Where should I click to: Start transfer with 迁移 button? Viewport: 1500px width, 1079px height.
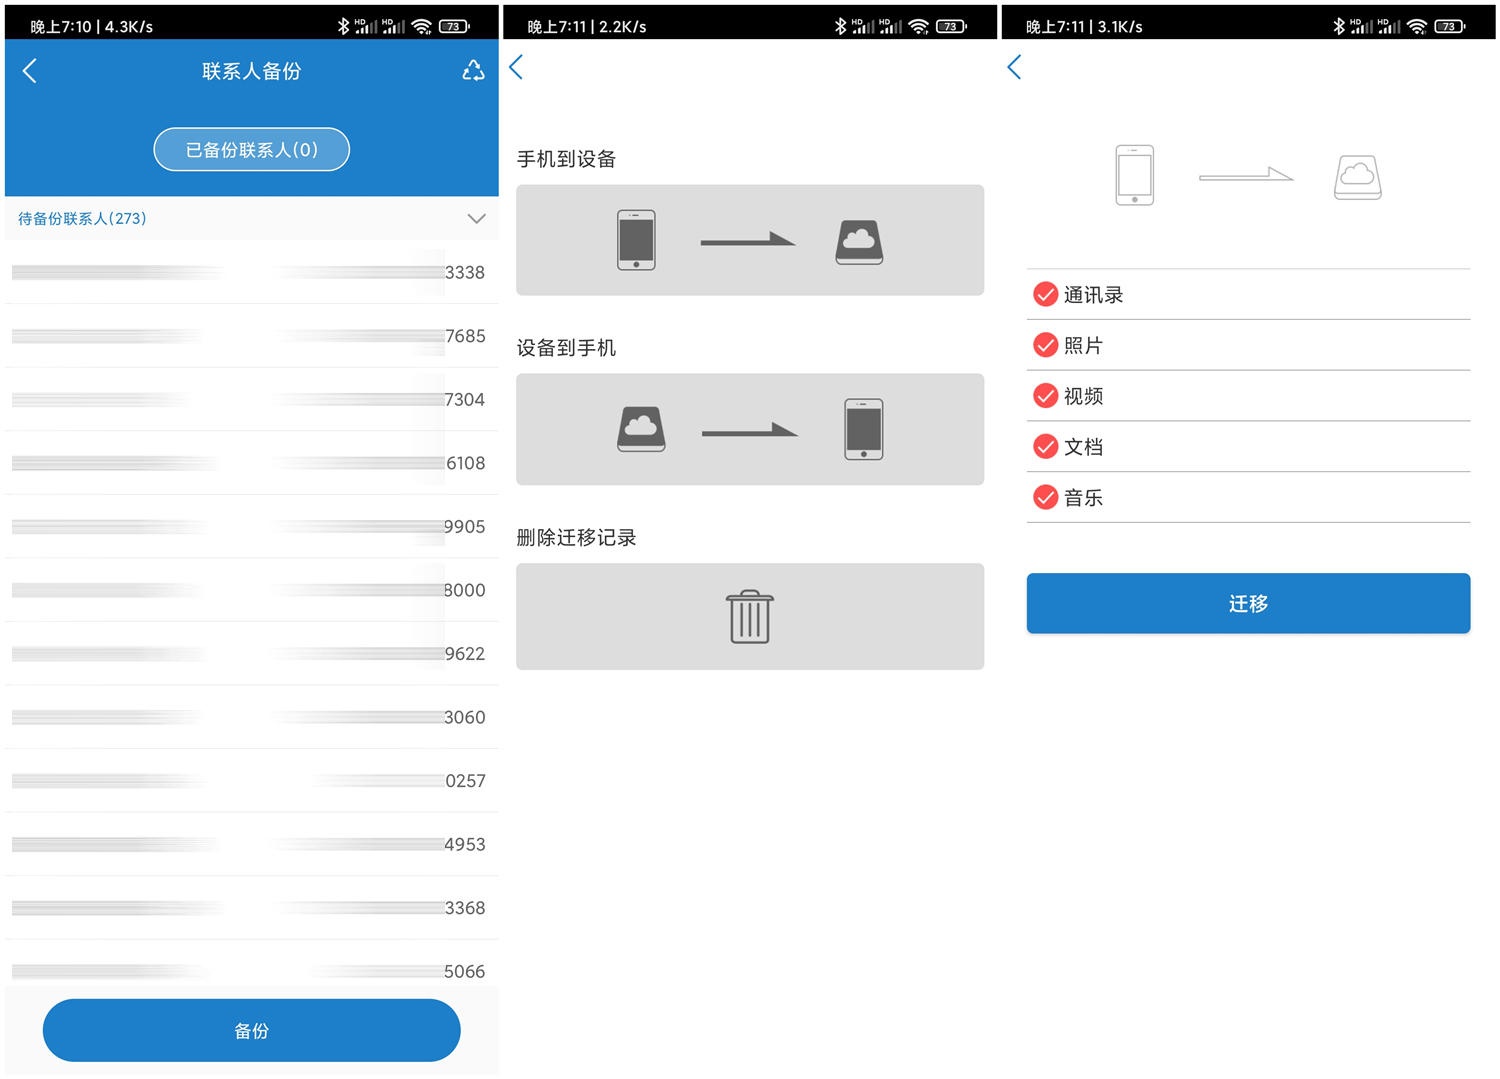[x=1248, y=603]
